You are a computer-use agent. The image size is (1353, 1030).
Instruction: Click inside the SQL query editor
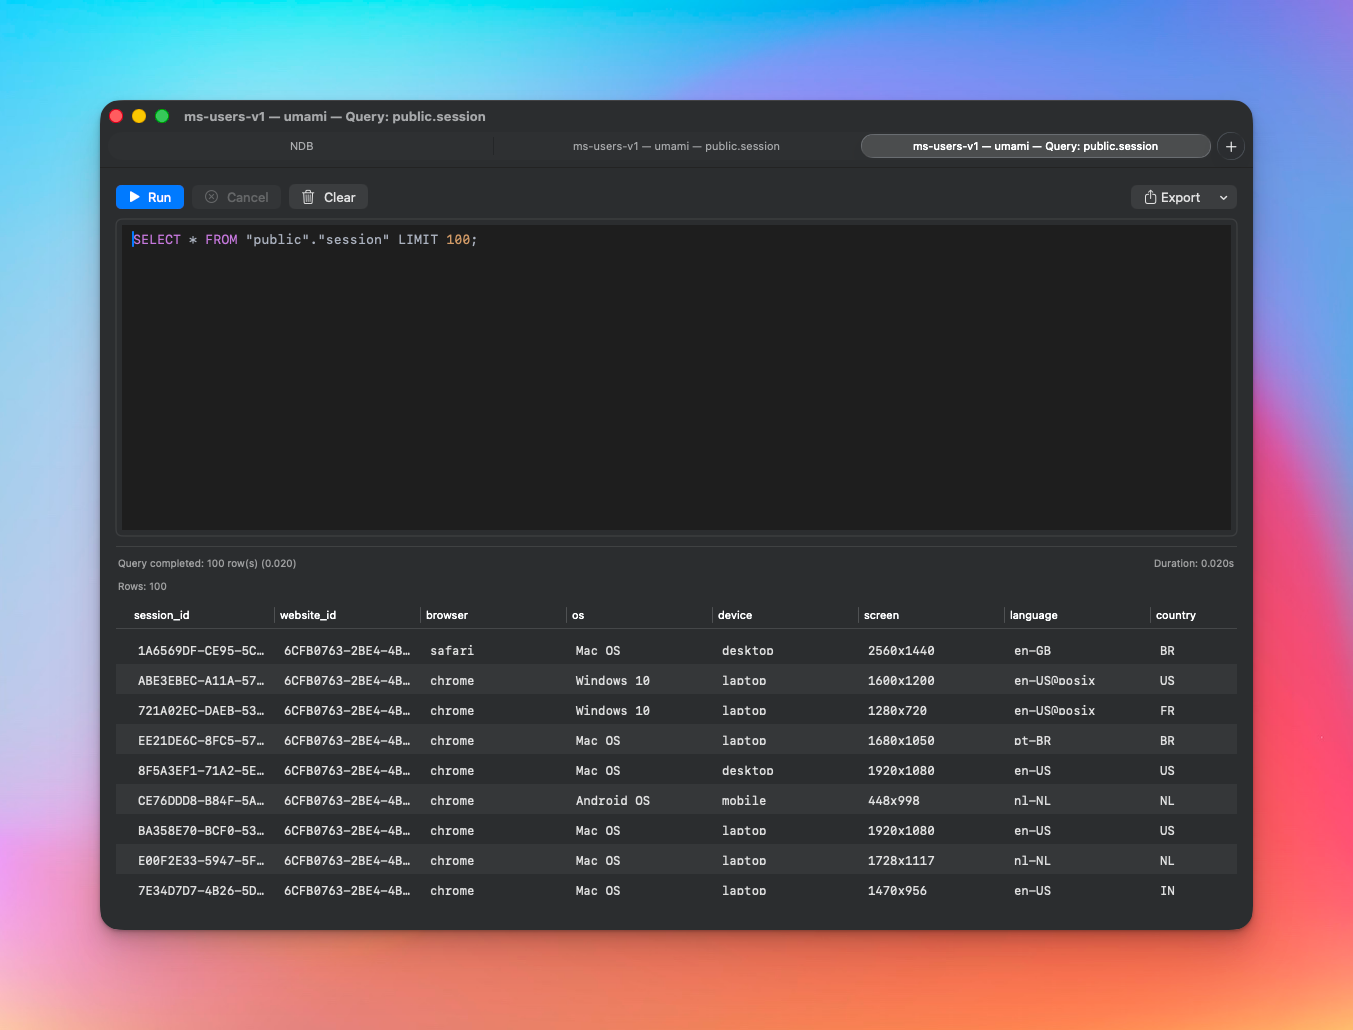(676, 380)
